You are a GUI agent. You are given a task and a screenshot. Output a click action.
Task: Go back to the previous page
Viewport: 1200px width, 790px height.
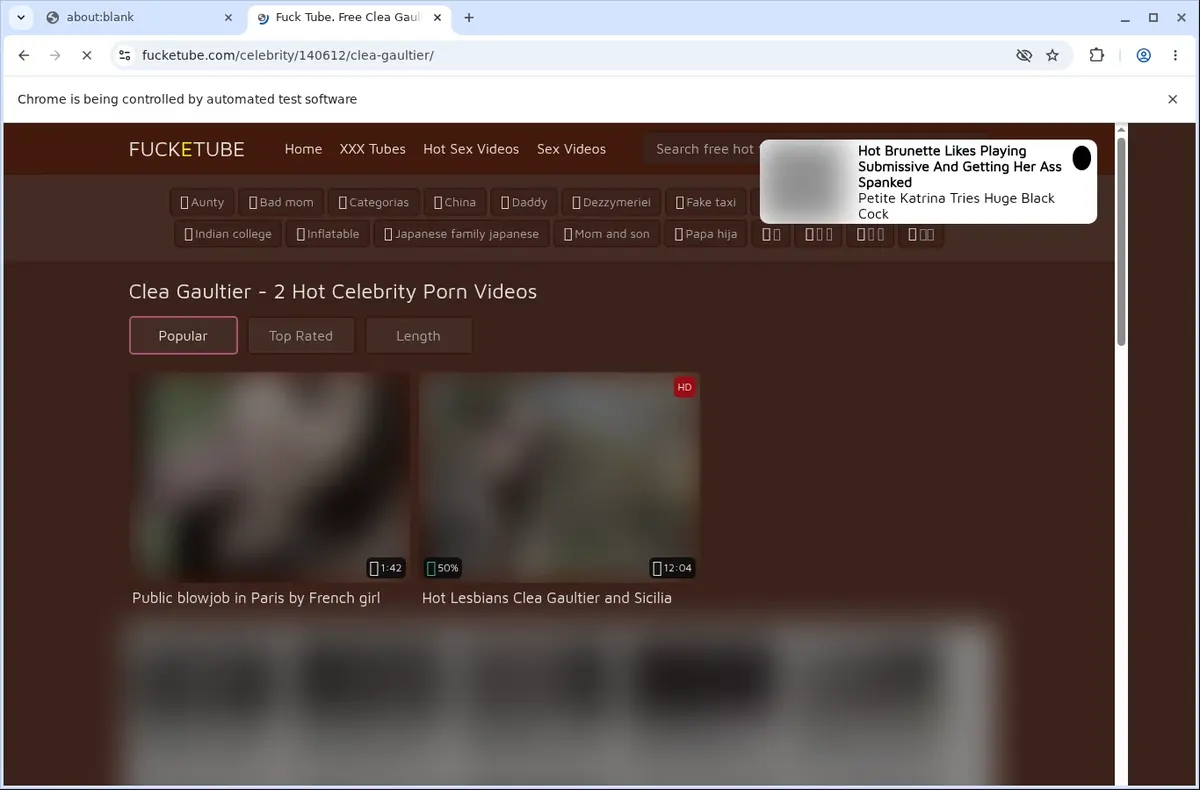click(x=24, y=56)
